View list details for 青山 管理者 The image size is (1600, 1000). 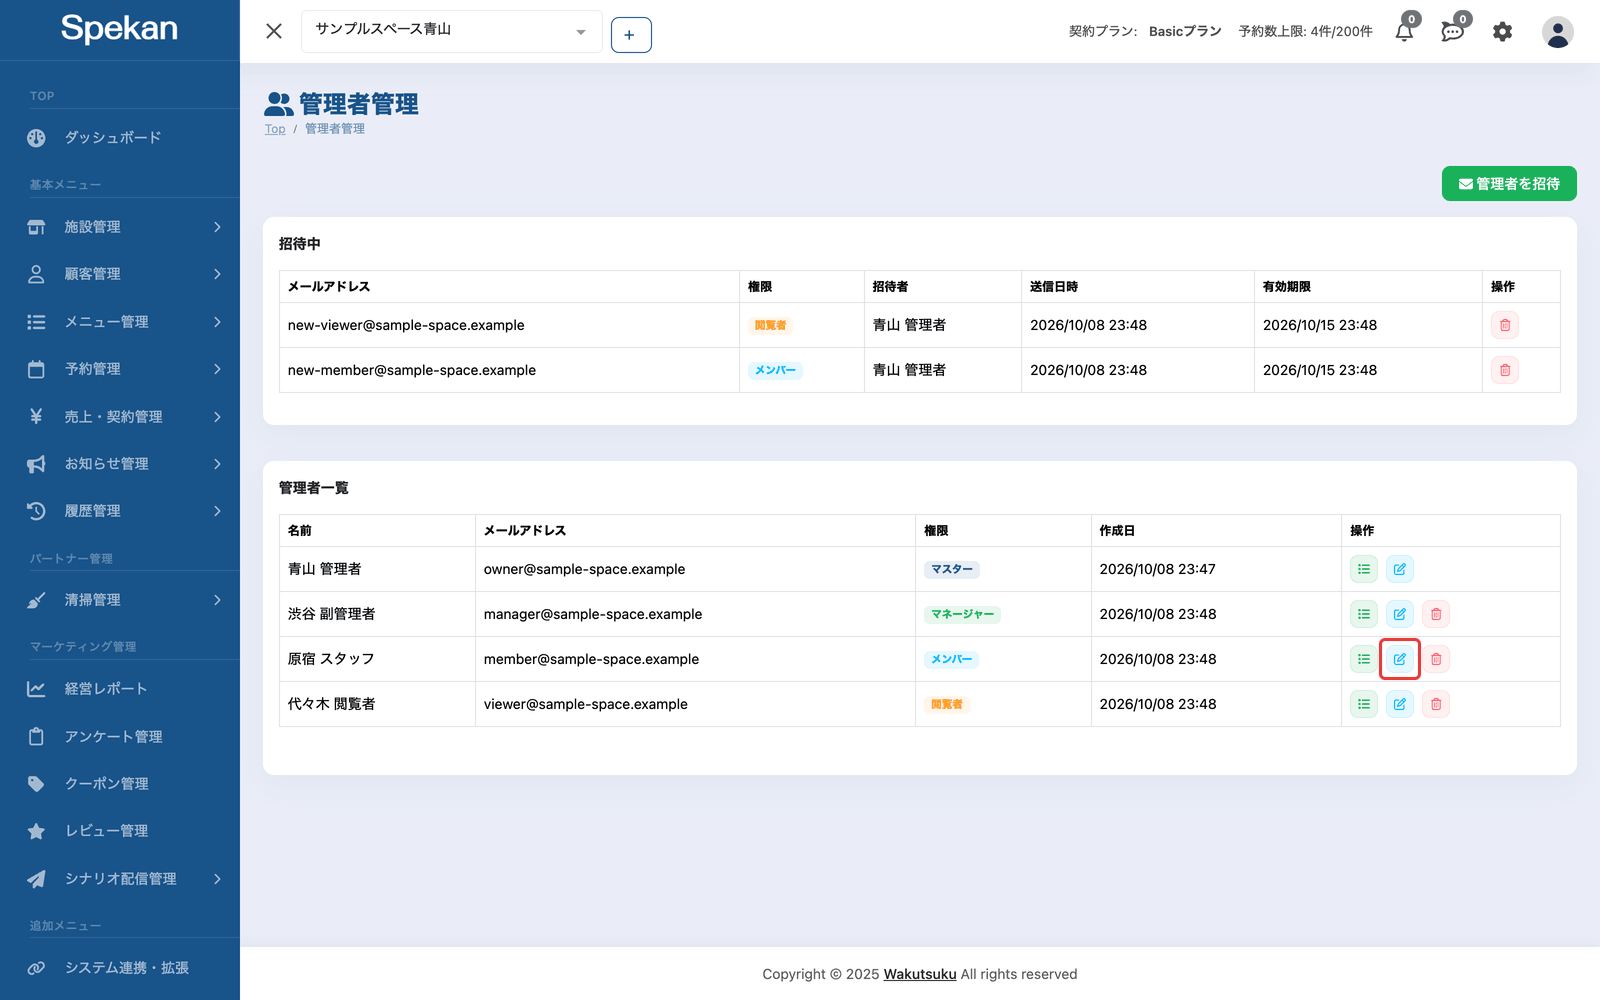(x=1364, y=569)
